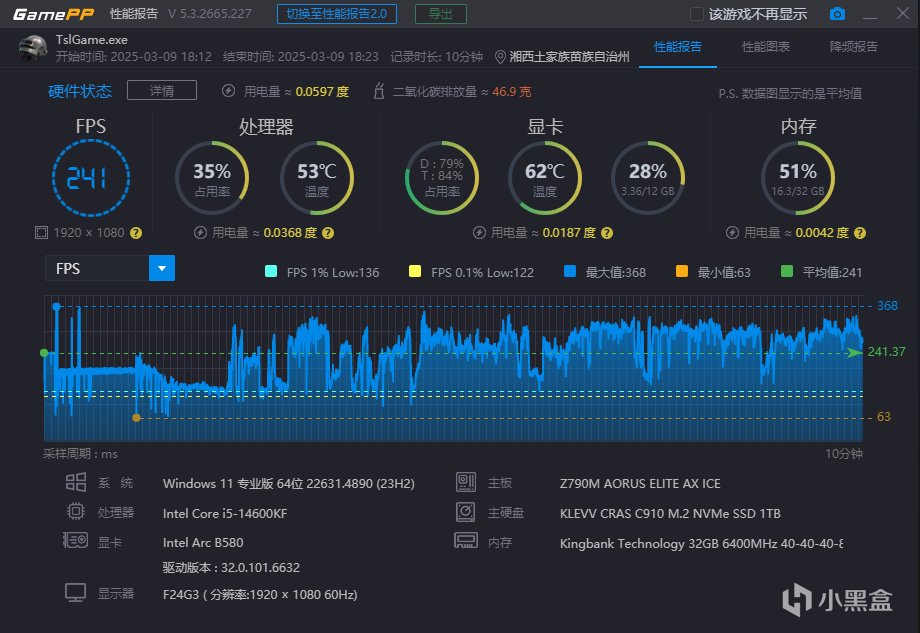Click the green 导出 export button
Image resolution: width=920 pixels, height=633 pixels.
coord(441,13)
